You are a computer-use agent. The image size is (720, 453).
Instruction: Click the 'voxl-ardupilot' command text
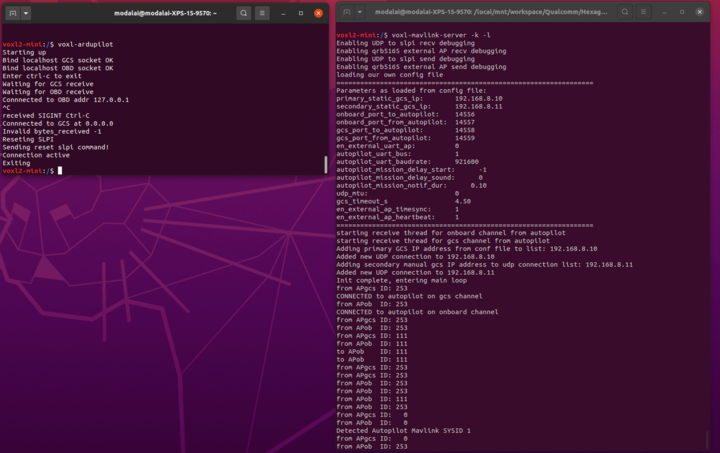(x=85, y=45)
